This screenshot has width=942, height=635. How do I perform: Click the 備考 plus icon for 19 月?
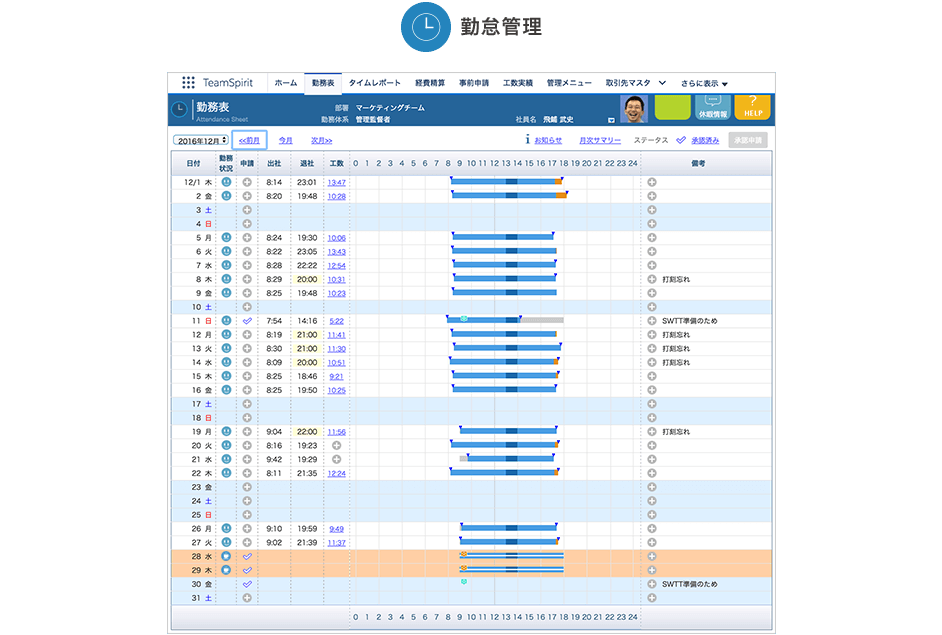point(652,431)
